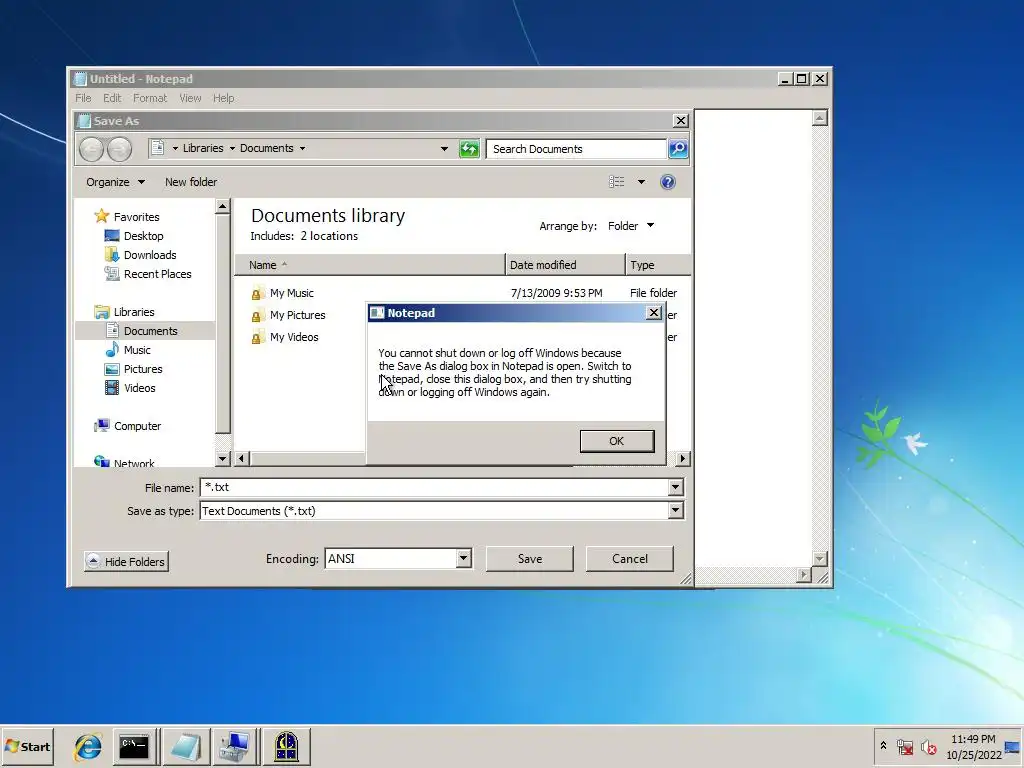Image resolution: width=1024 pixels, height=768 pixels.
Task: Expand the Documents breadcrumb arrow
Action: click(x=302, y=148)
